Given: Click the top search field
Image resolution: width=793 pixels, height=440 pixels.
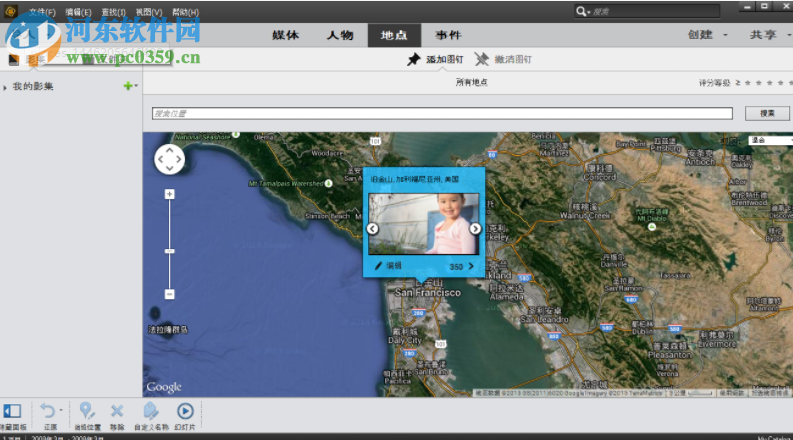Looking at the screenshot, I should [x=655, y=11].
